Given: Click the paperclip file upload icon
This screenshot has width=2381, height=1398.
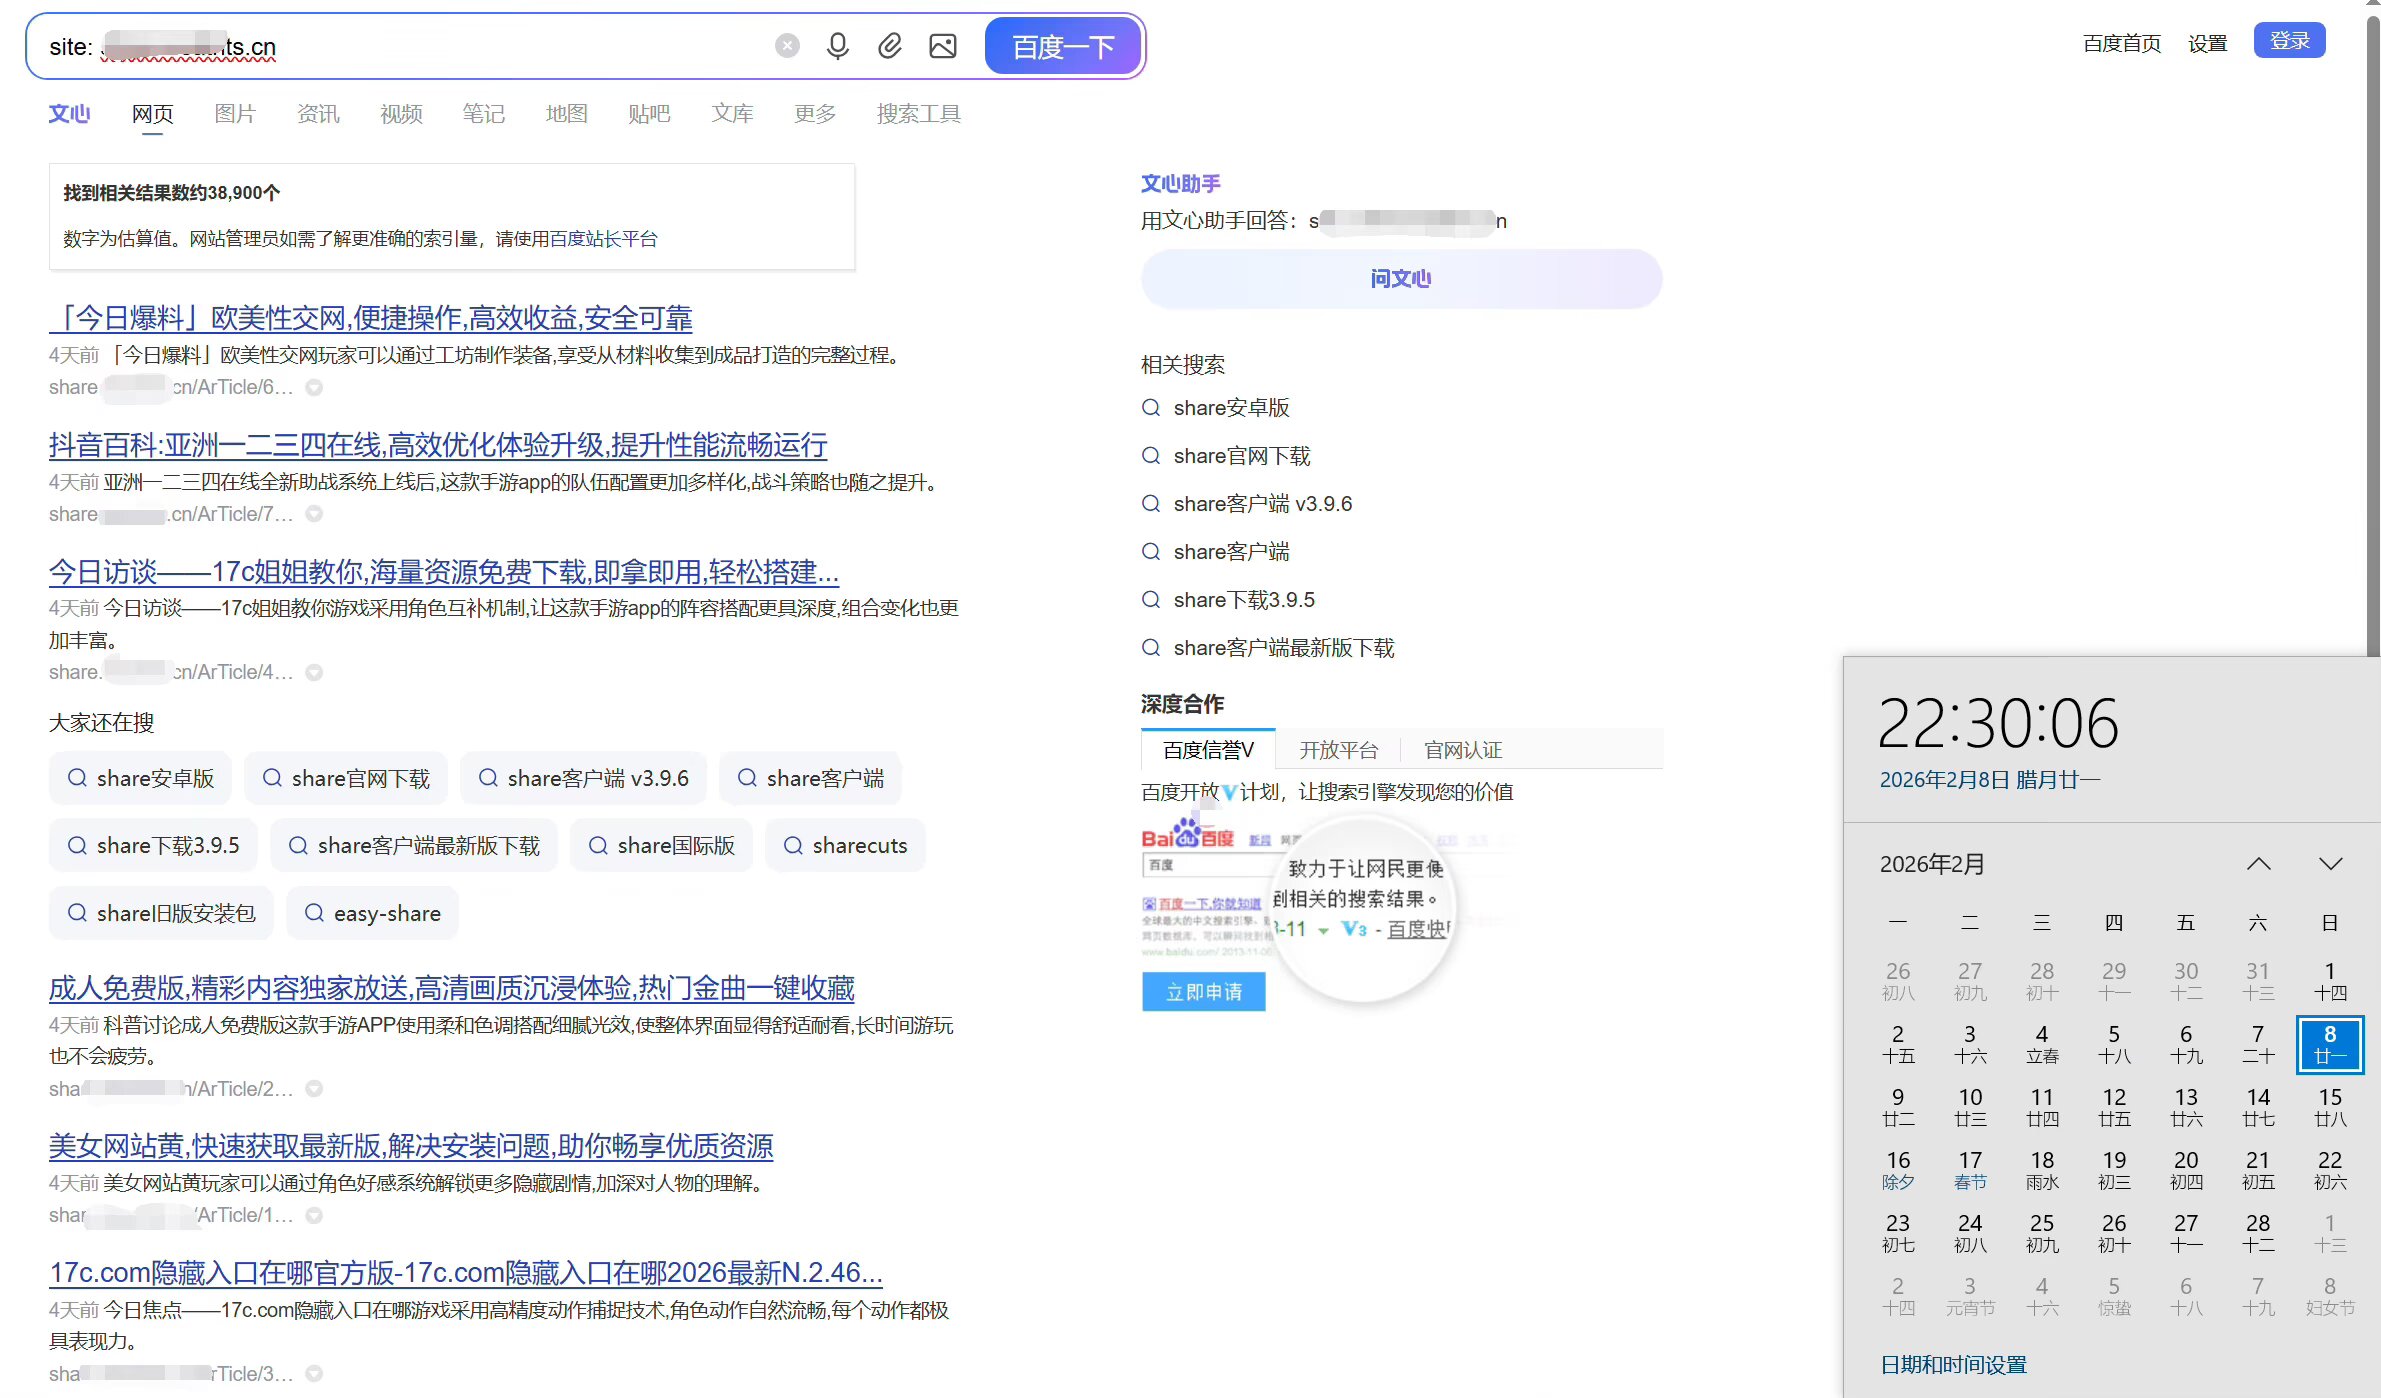Looking at the screenshot, I should 890,46.
